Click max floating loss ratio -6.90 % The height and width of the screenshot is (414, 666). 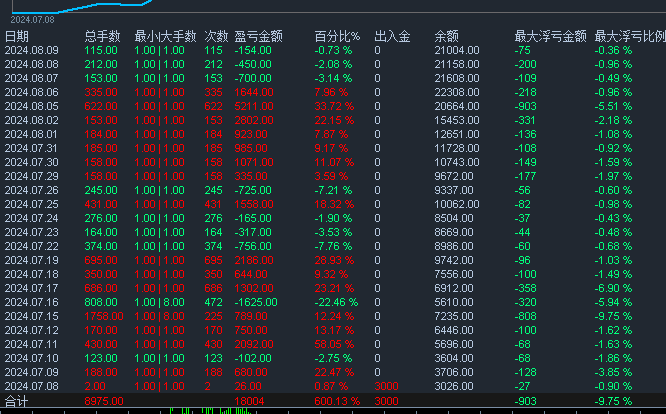pos(613,289)
